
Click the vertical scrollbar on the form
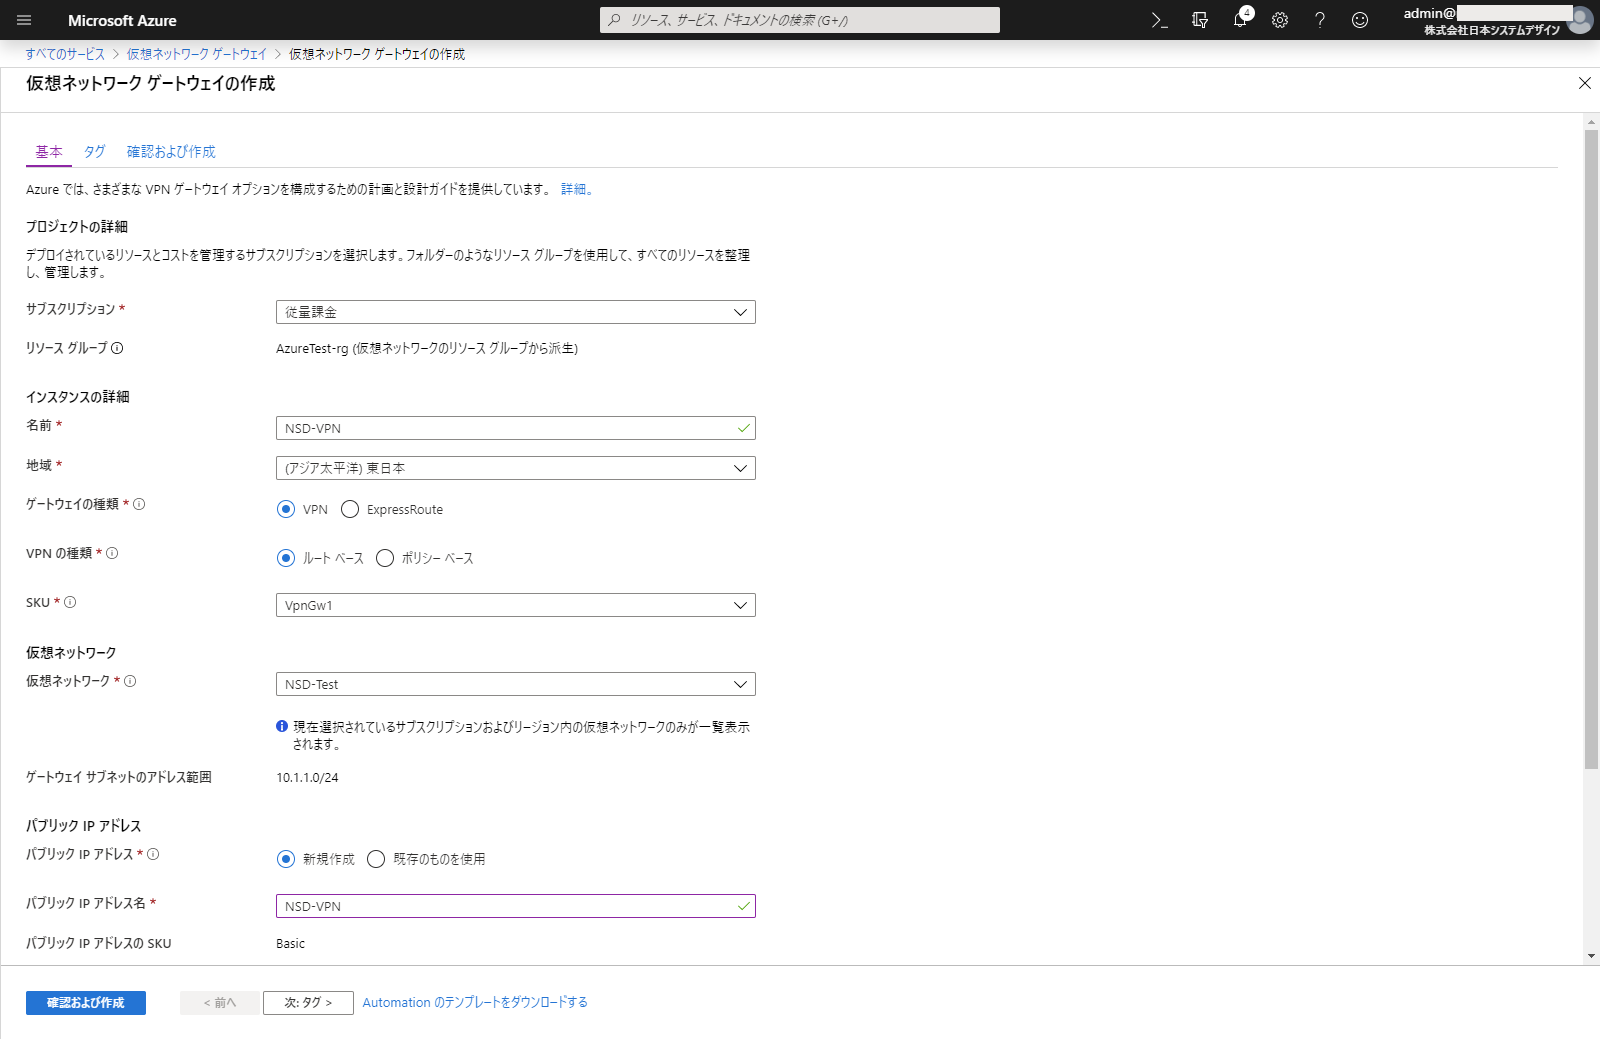coord(1591,450)
